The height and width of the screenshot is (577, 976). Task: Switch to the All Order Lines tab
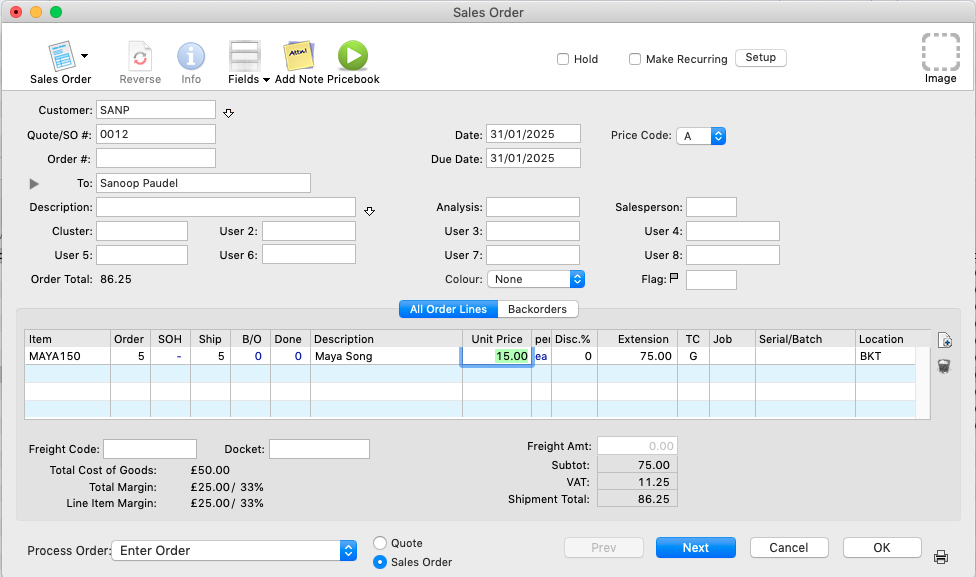point(448,309)
